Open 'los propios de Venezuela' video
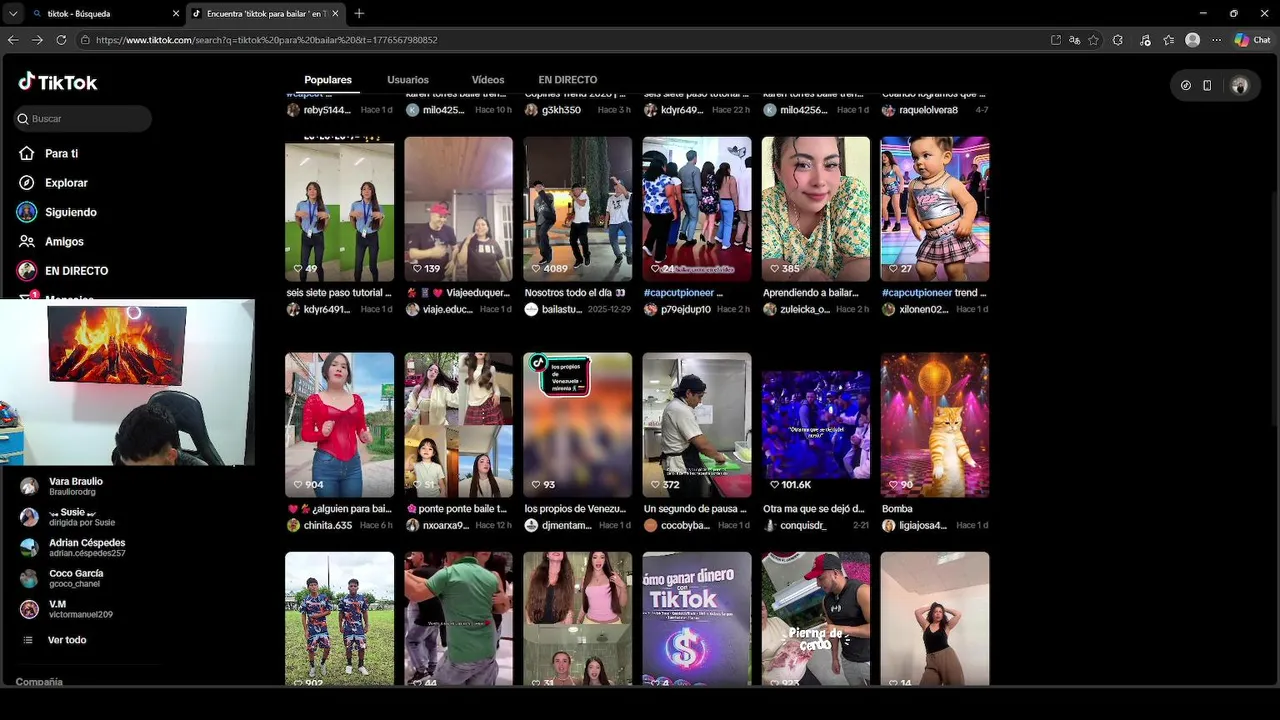Viewport: 1280px width, 720px height. point(578,425)
